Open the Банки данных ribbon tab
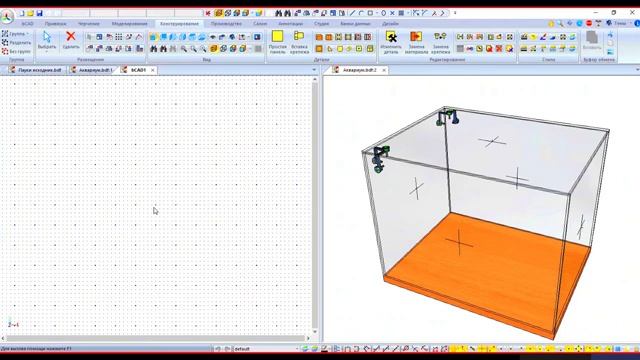Screen dimensions: 640x360 point(356,24)
